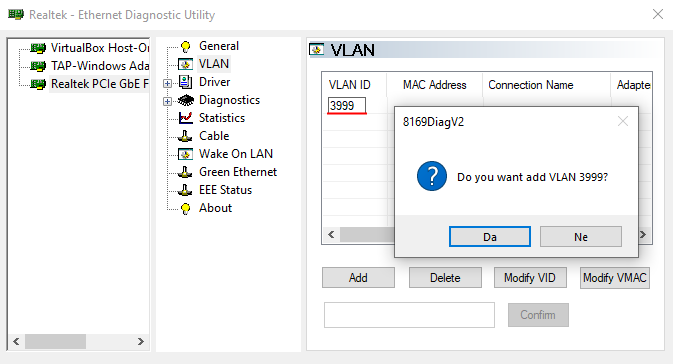Viewport: 673px width, 364px height.
Task: Select the TAP-Windows Adapter network card icon
Action: tap(38, 66)
